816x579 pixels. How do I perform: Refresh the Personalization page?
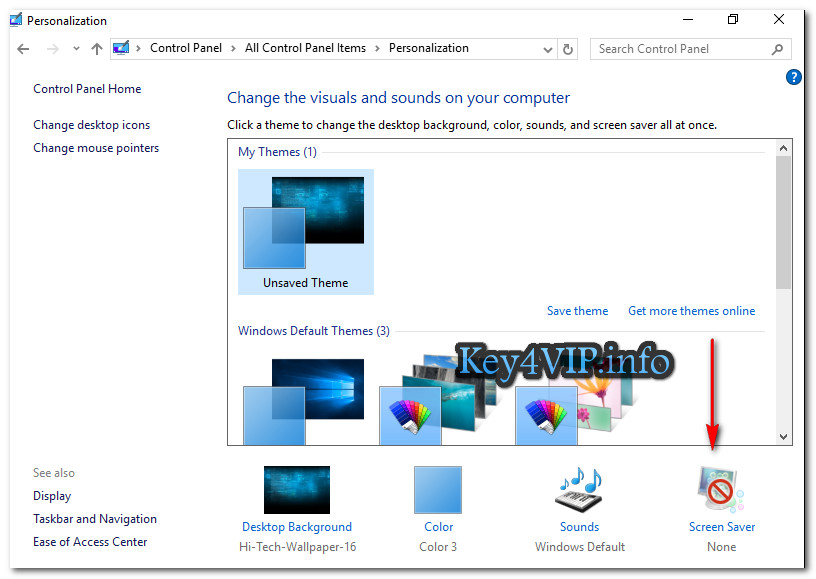568,49
